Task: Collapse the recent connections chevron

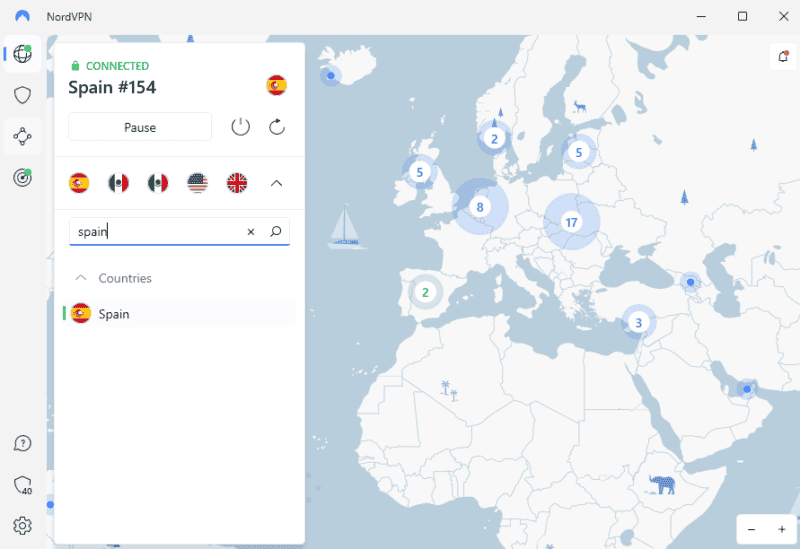Action: (x=276, y=183)
